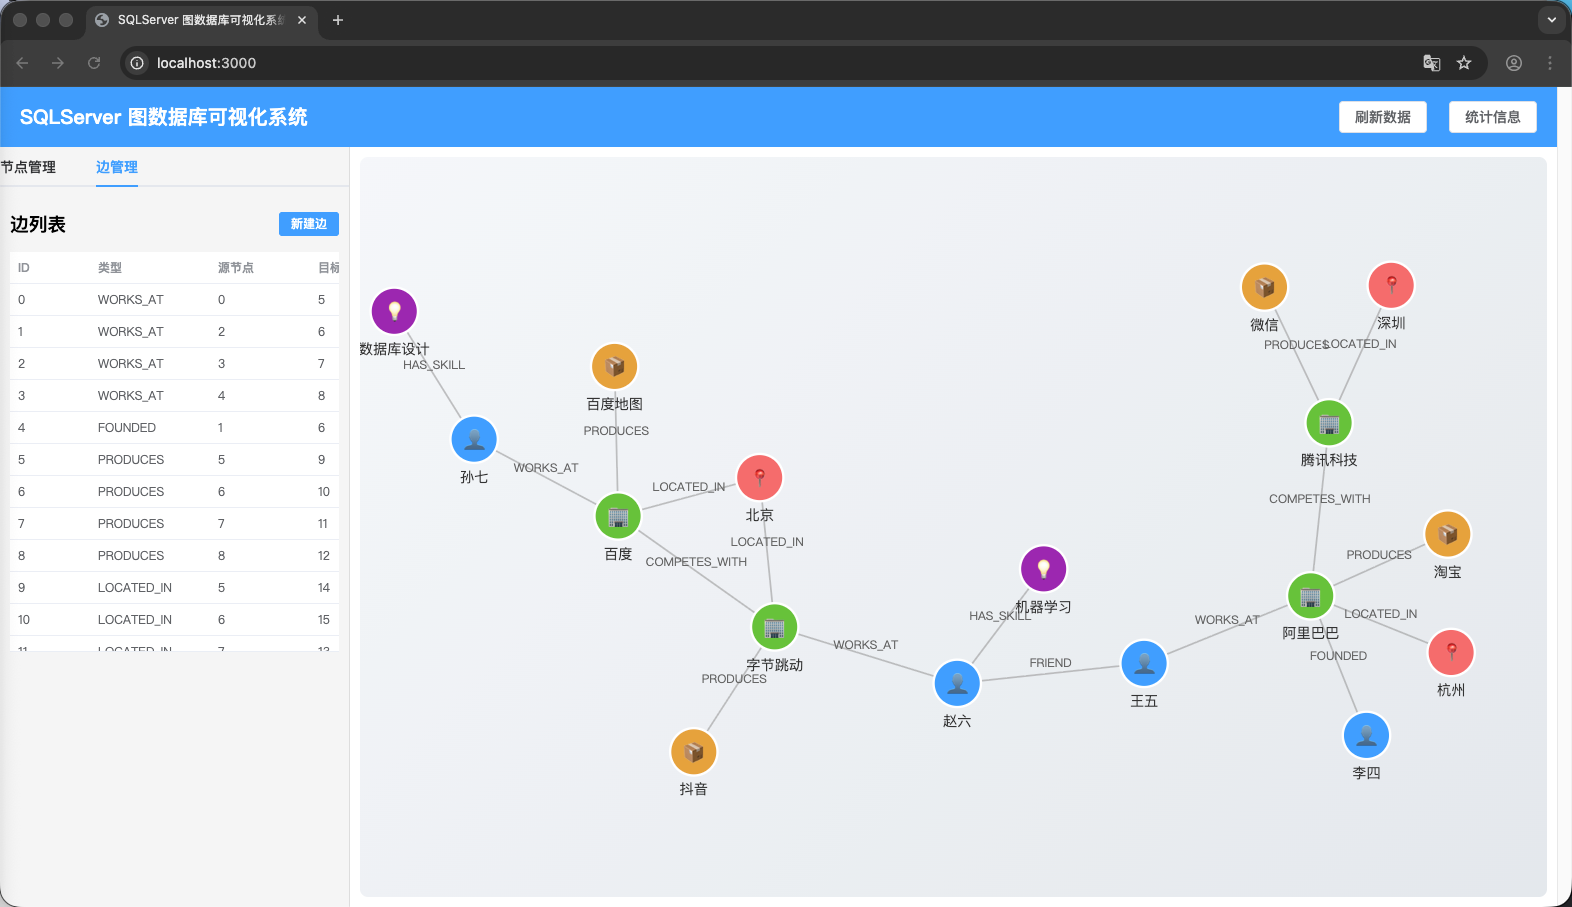Click the PRODUCES label below 百度地图
Image resolution: width=1572 pixels, height=907 pixels.
(616, 431)
